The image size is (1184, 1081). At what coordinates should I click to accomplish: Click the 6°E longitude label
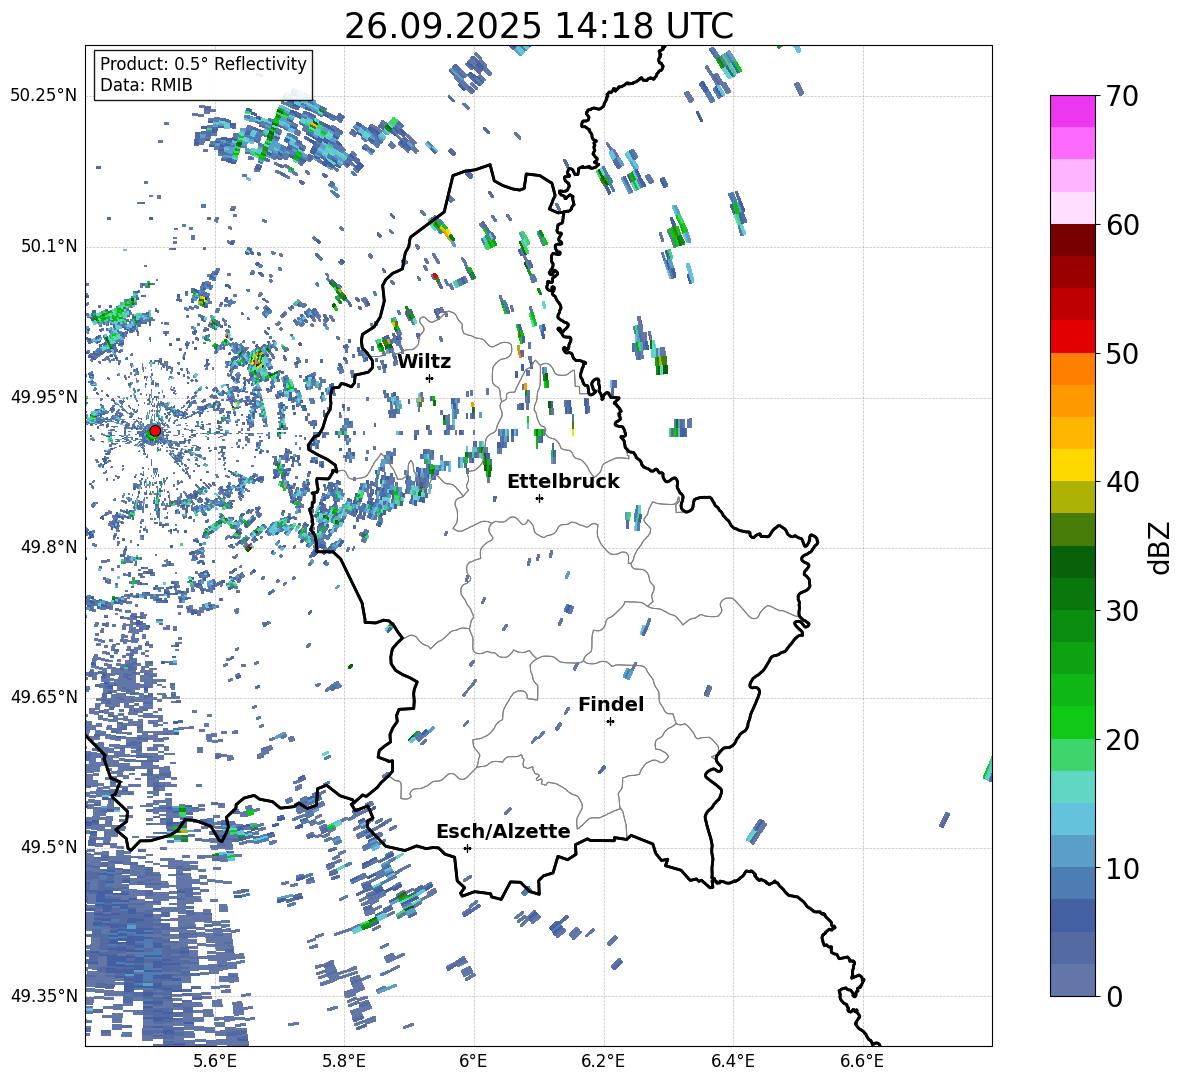tap(473, 1061)
